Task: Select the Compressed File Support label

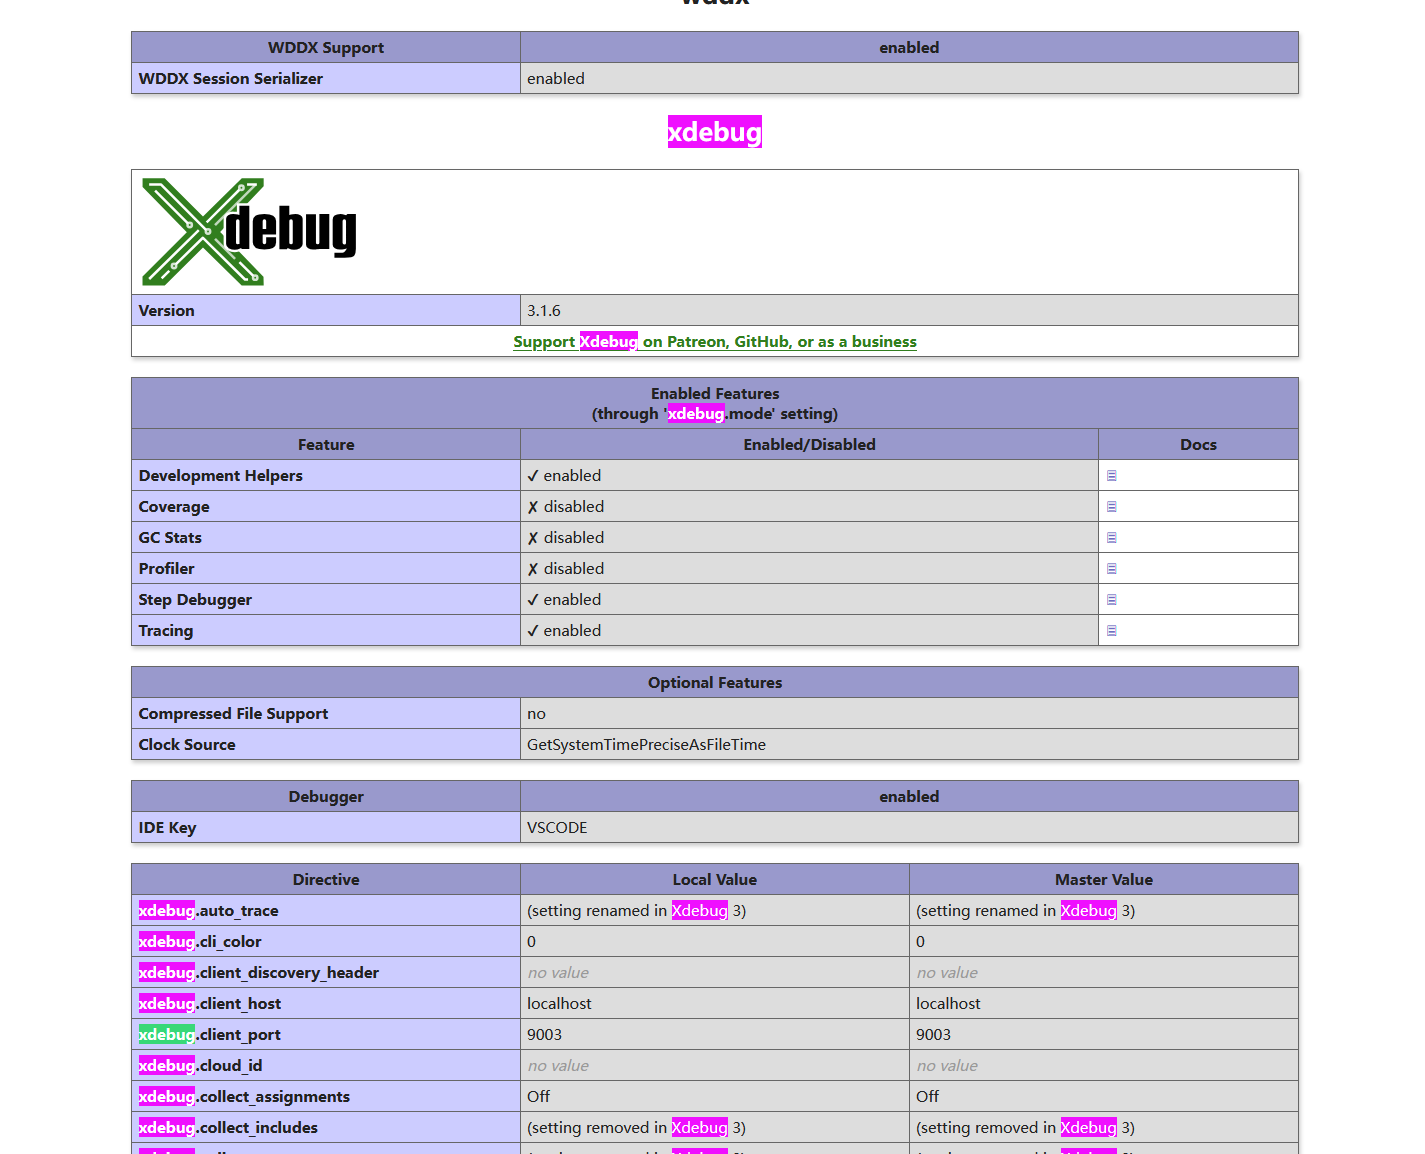Action: click(233, 714)
